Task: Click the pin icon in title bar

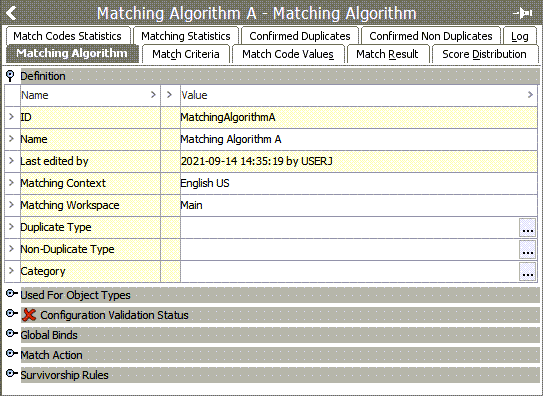Action: click(x=523, y=14)
